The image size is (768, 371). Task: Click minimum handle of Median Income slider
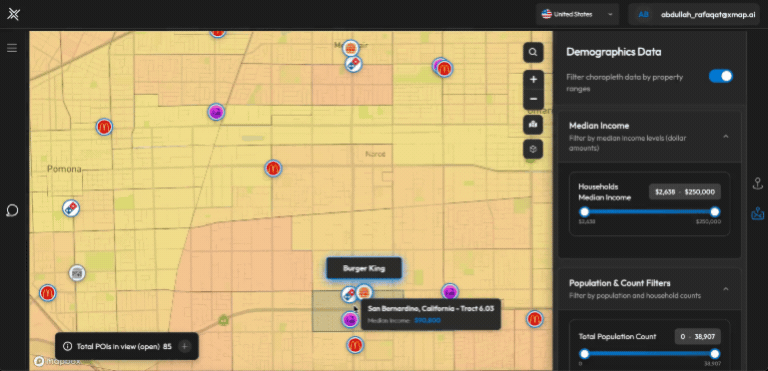point(584,212)
